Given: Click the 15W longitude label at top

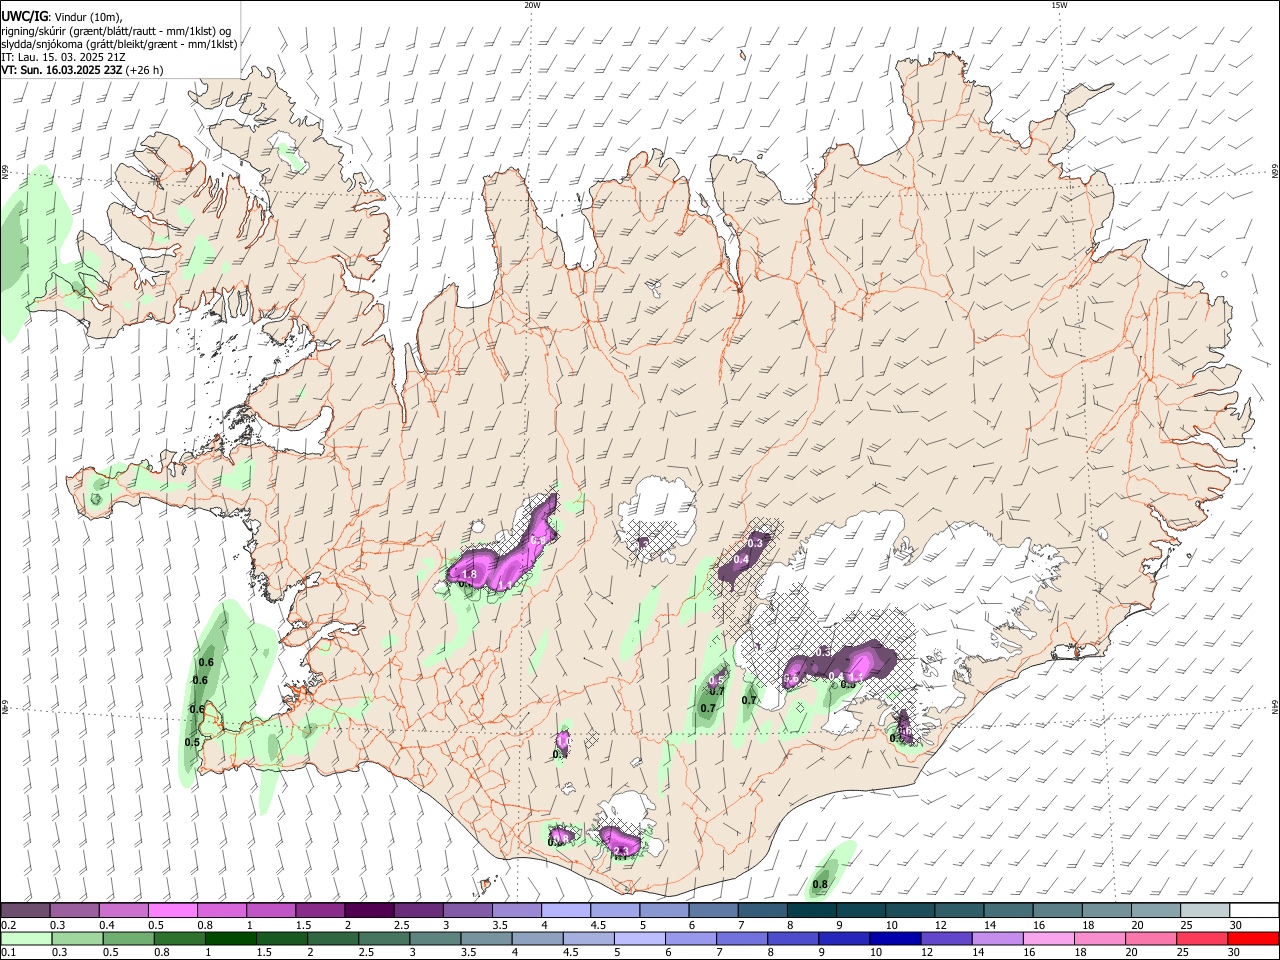Looking at the screenshot, I should (x=1059, y=5).
